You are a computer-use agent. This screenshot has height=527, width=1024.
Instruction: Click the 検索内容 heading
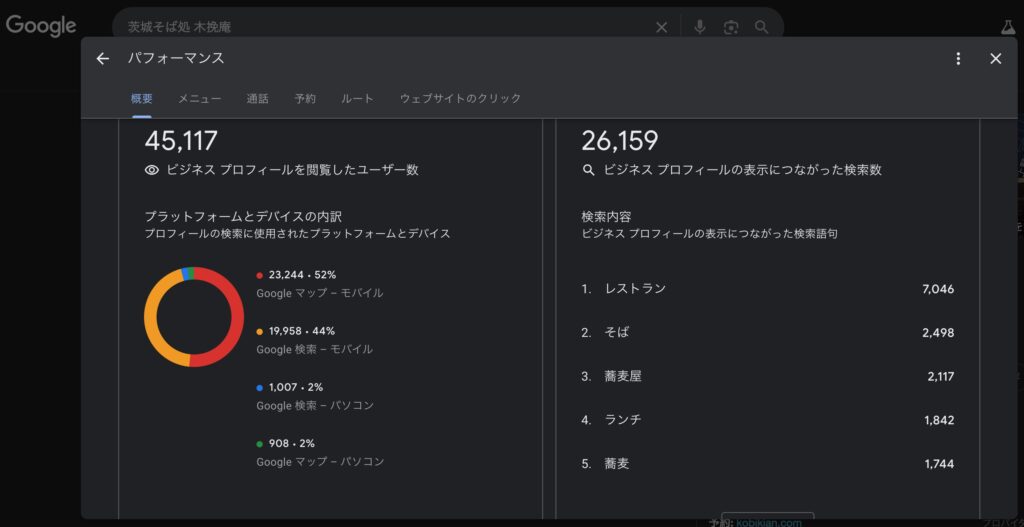[606, 216]
